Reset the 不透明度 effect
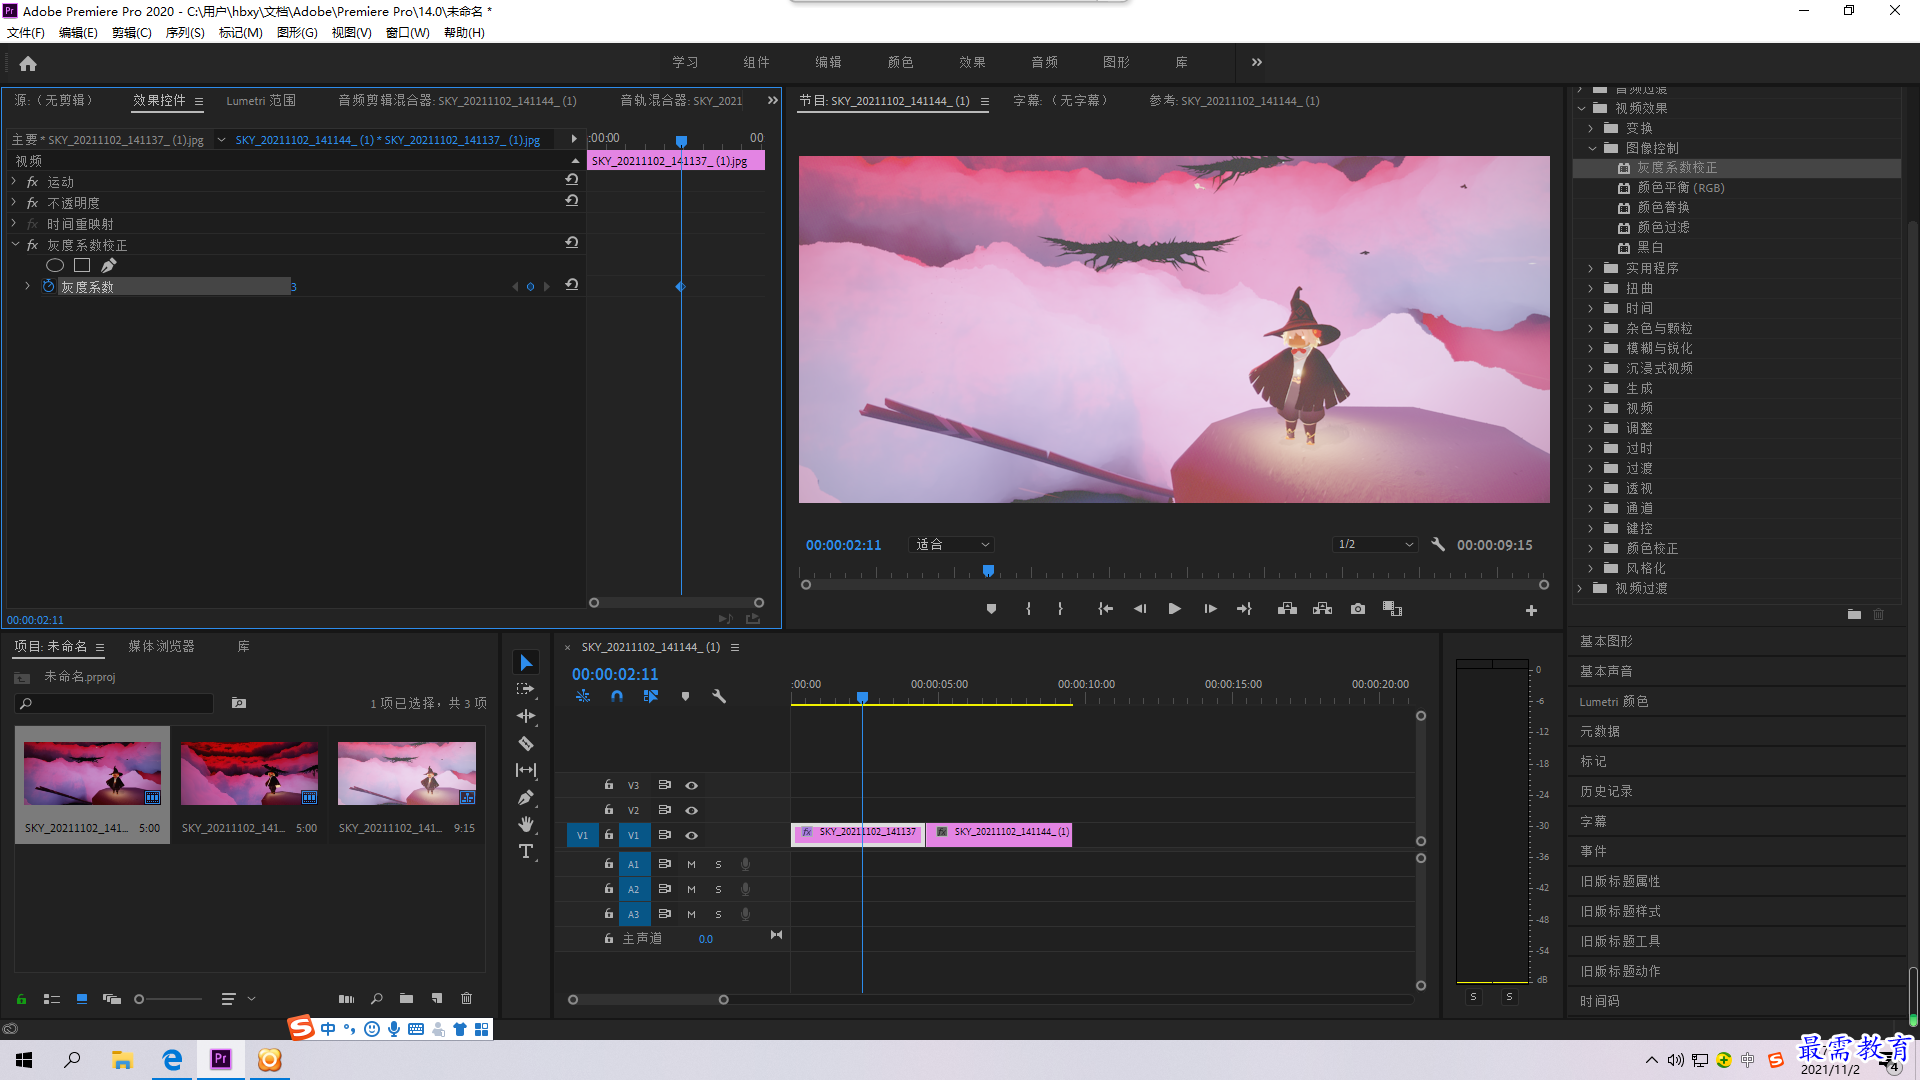Screen dimensions: 1920x1080 coord(572,200)
